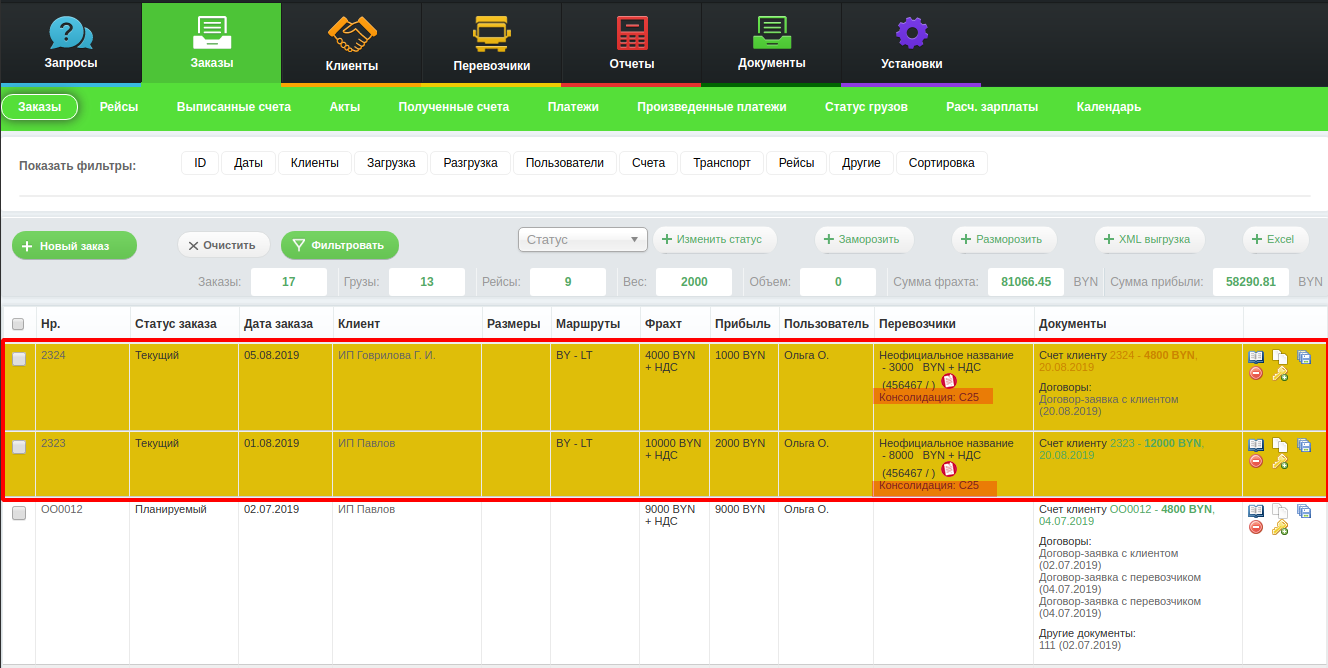The image size is (1328, 668).
Task: Switch to the Платежи tab
Action: point(573,107)
